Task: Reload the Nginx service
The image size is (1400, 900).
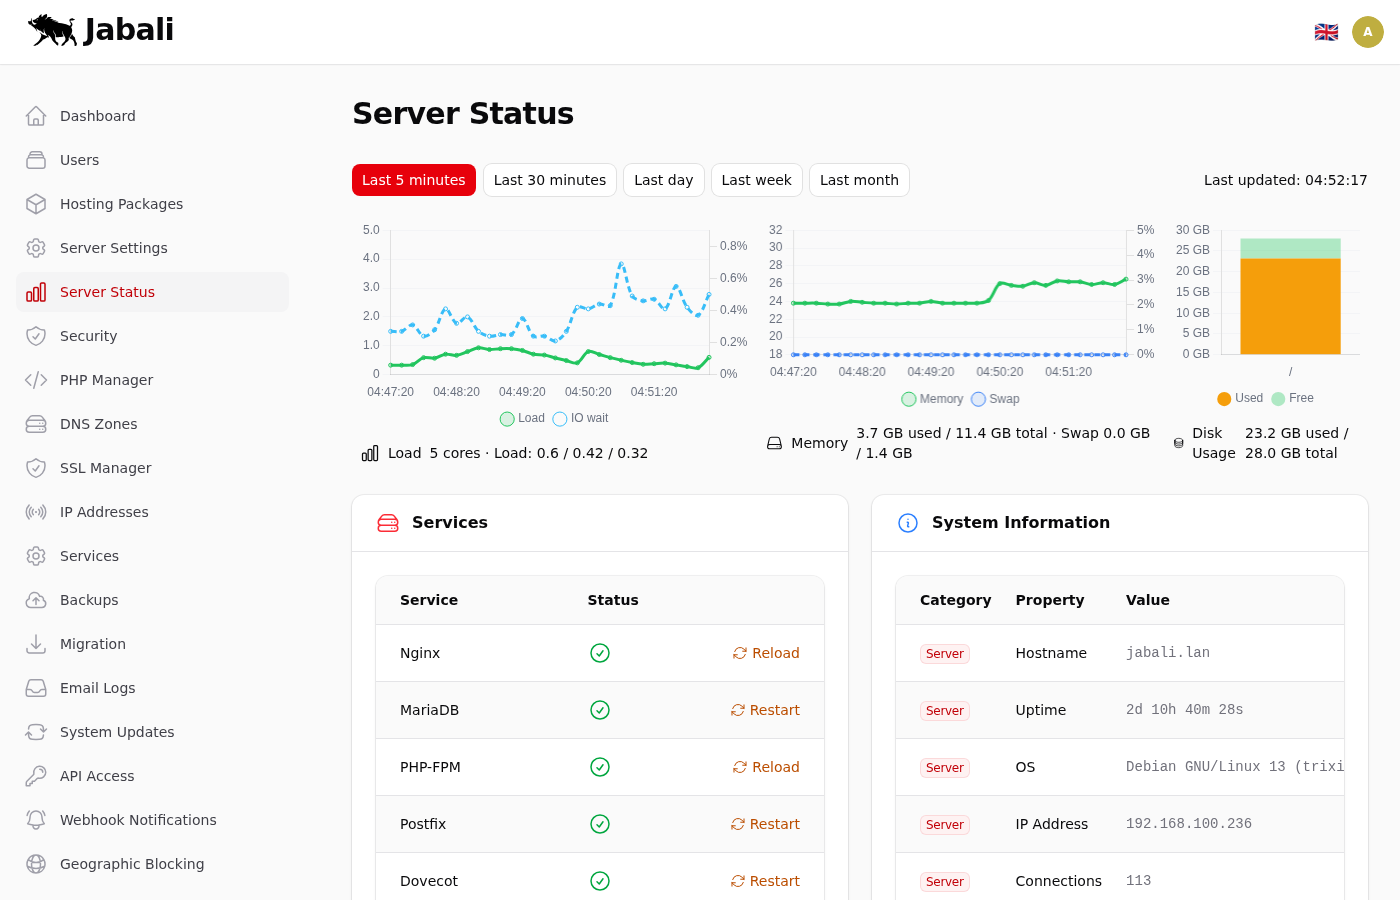Action: (766, 653)
